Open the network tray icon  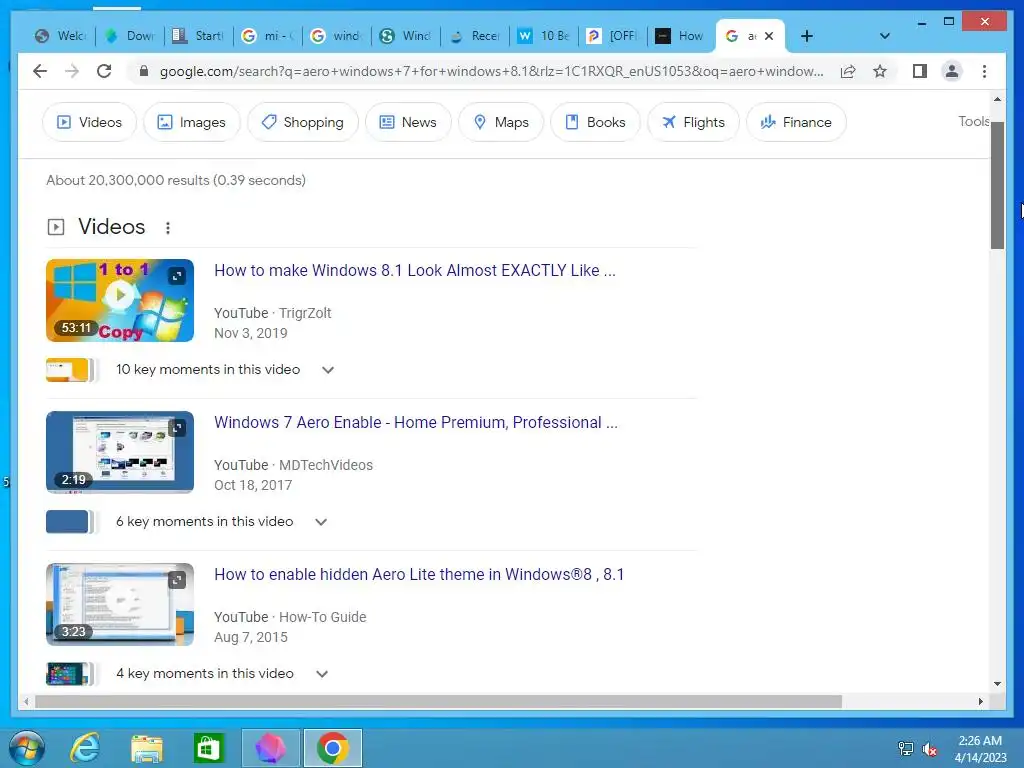tap(905, 749)
